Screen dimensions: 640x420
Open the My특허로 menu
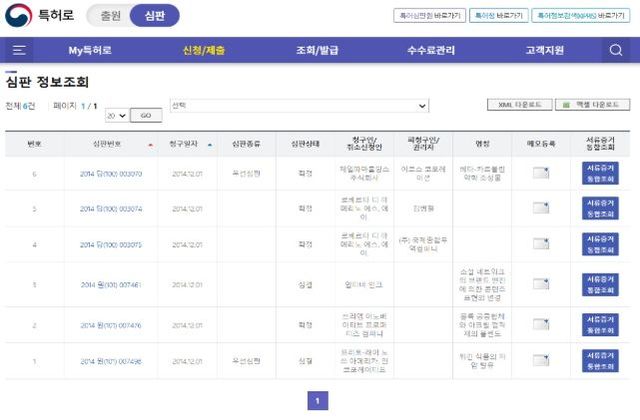pos(90,50)
